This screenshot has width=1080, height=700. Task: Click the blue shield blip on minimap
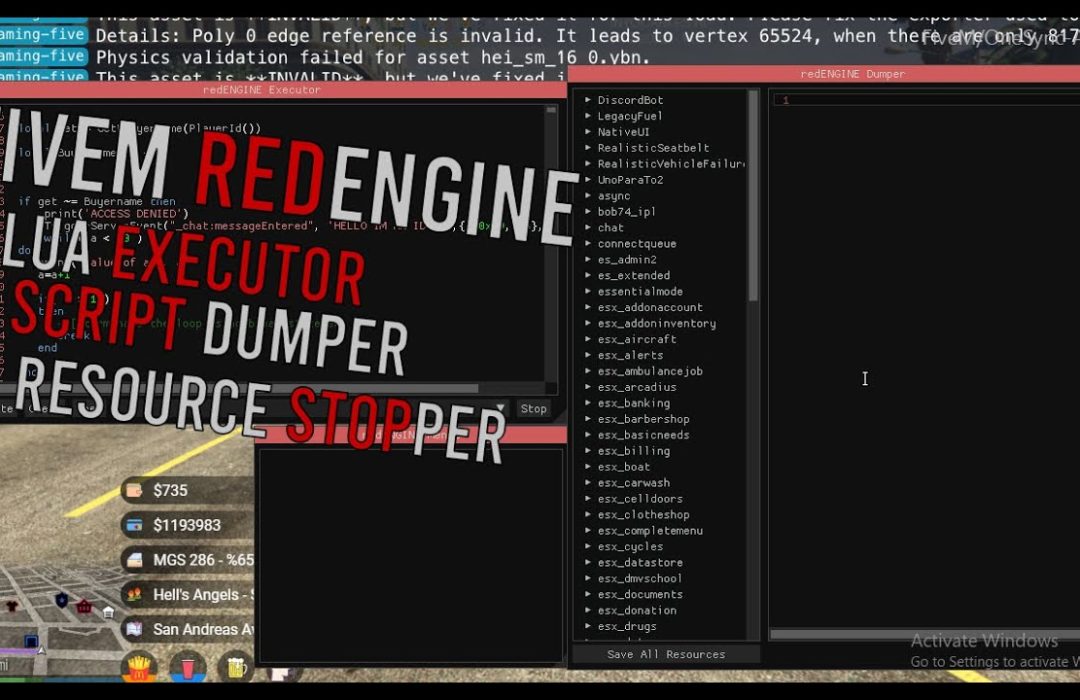62,600
